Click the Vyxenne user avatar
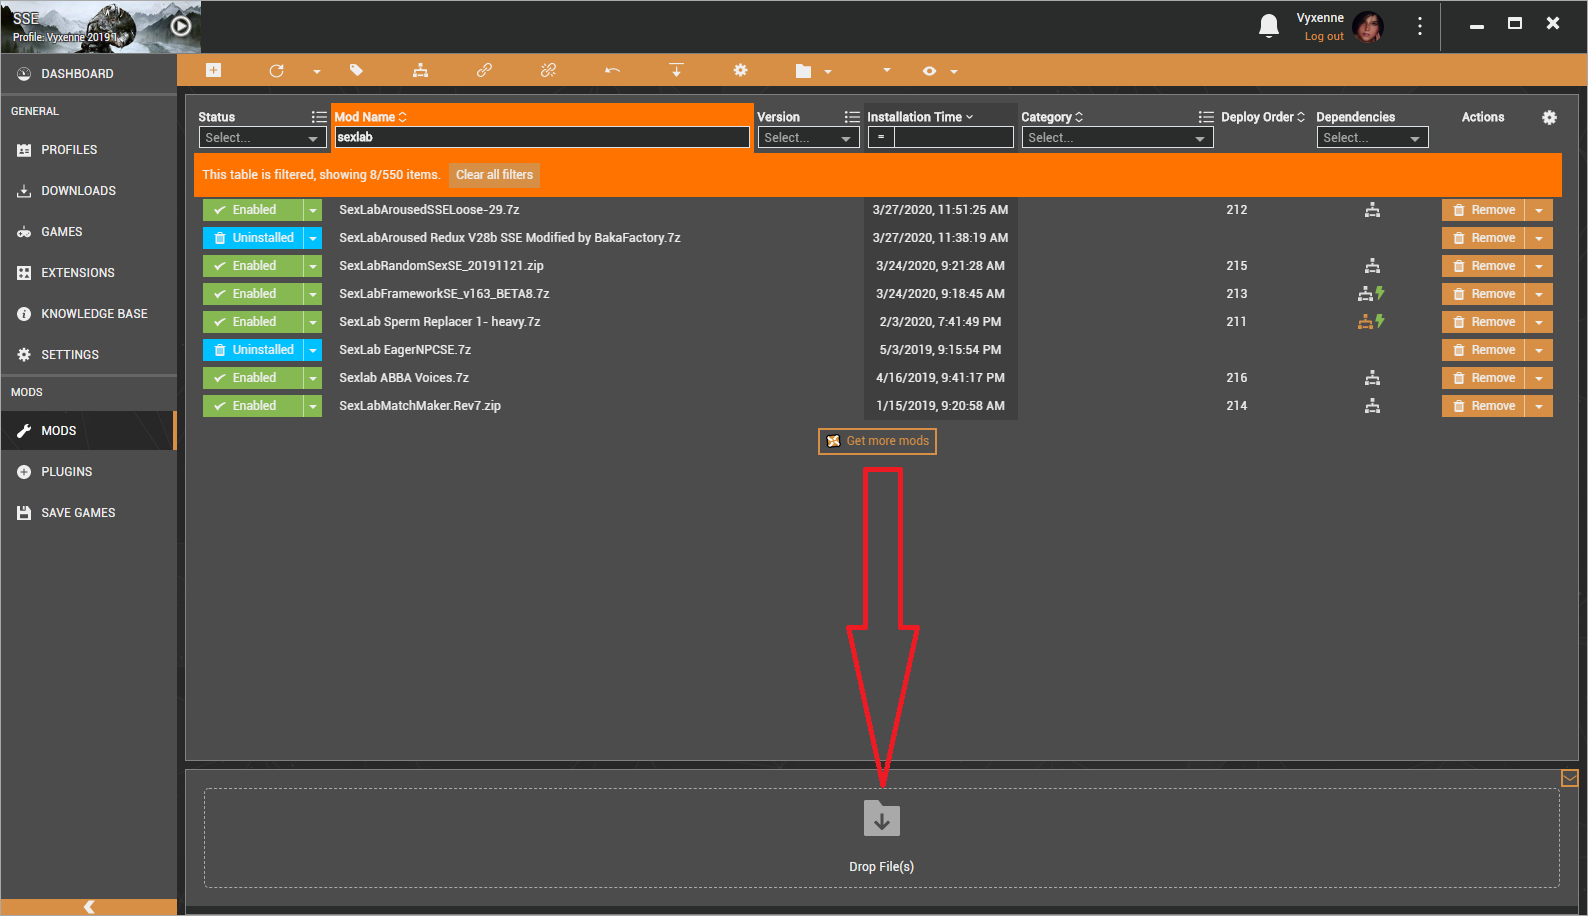The width and height of the screenshot is (1588, 916). coord(1368,27)
